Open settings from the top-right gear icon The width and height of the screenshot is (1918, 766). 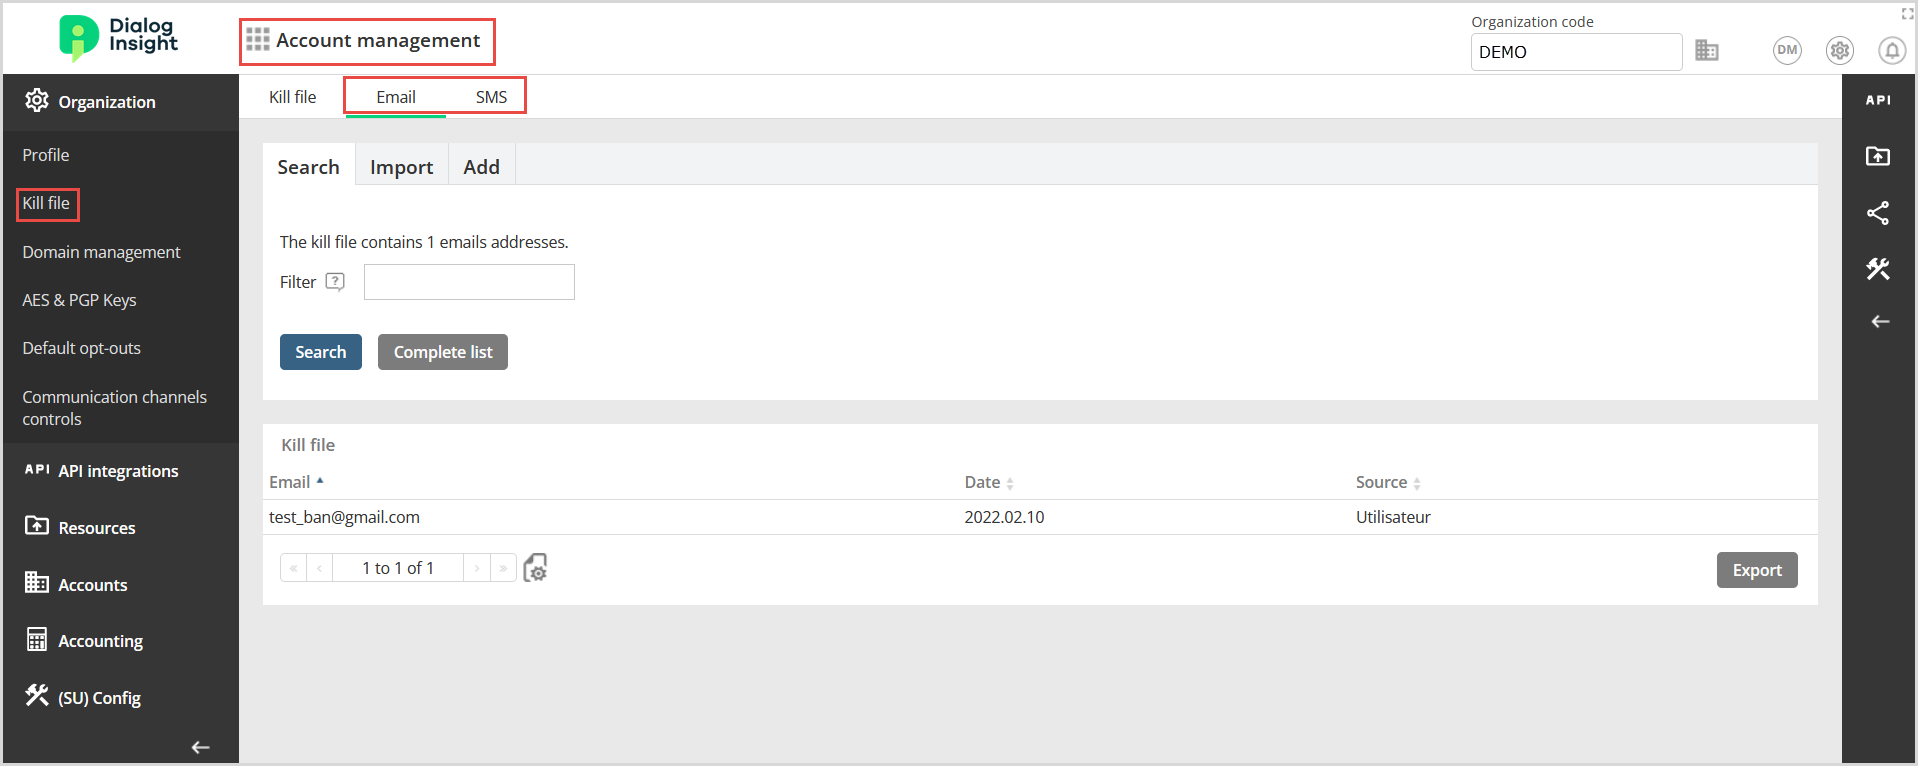coord(1839,50)
